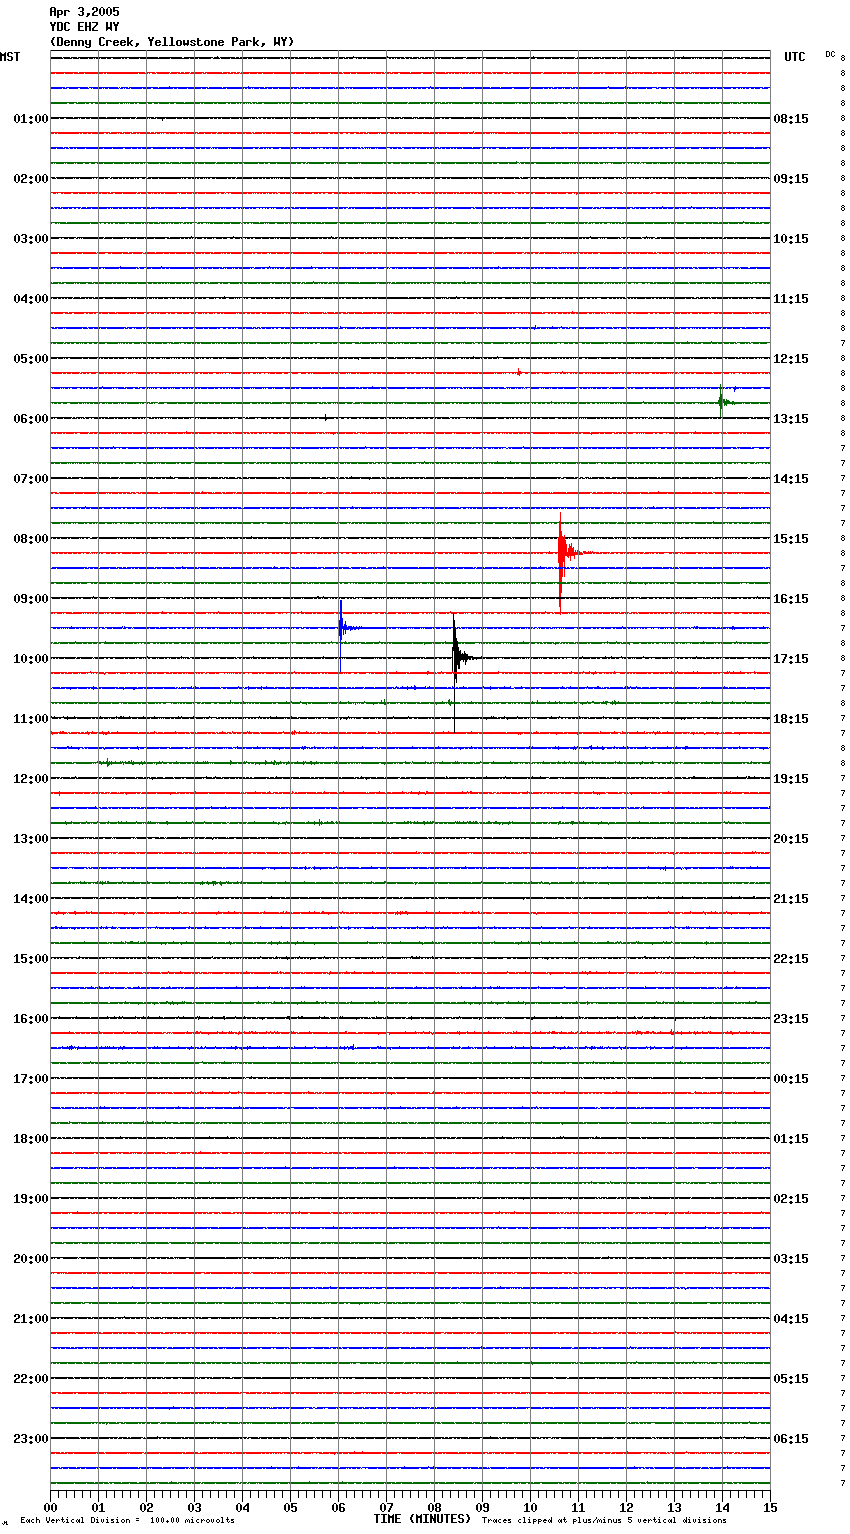850x1534 pixels.
Task: Select the 05:00 MST row label
Action: pyautogui.click(x=30, y=359)
